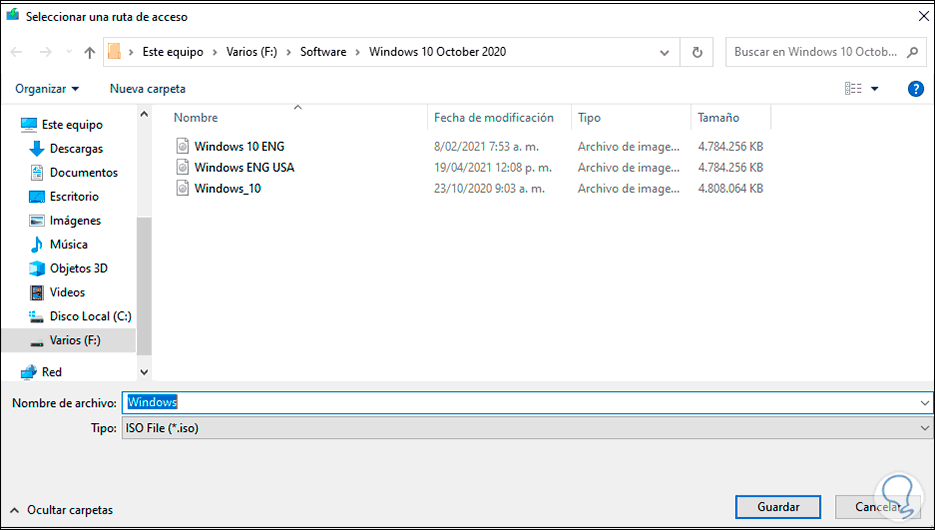Click the disc icon of Windows ENG USA

182,167
